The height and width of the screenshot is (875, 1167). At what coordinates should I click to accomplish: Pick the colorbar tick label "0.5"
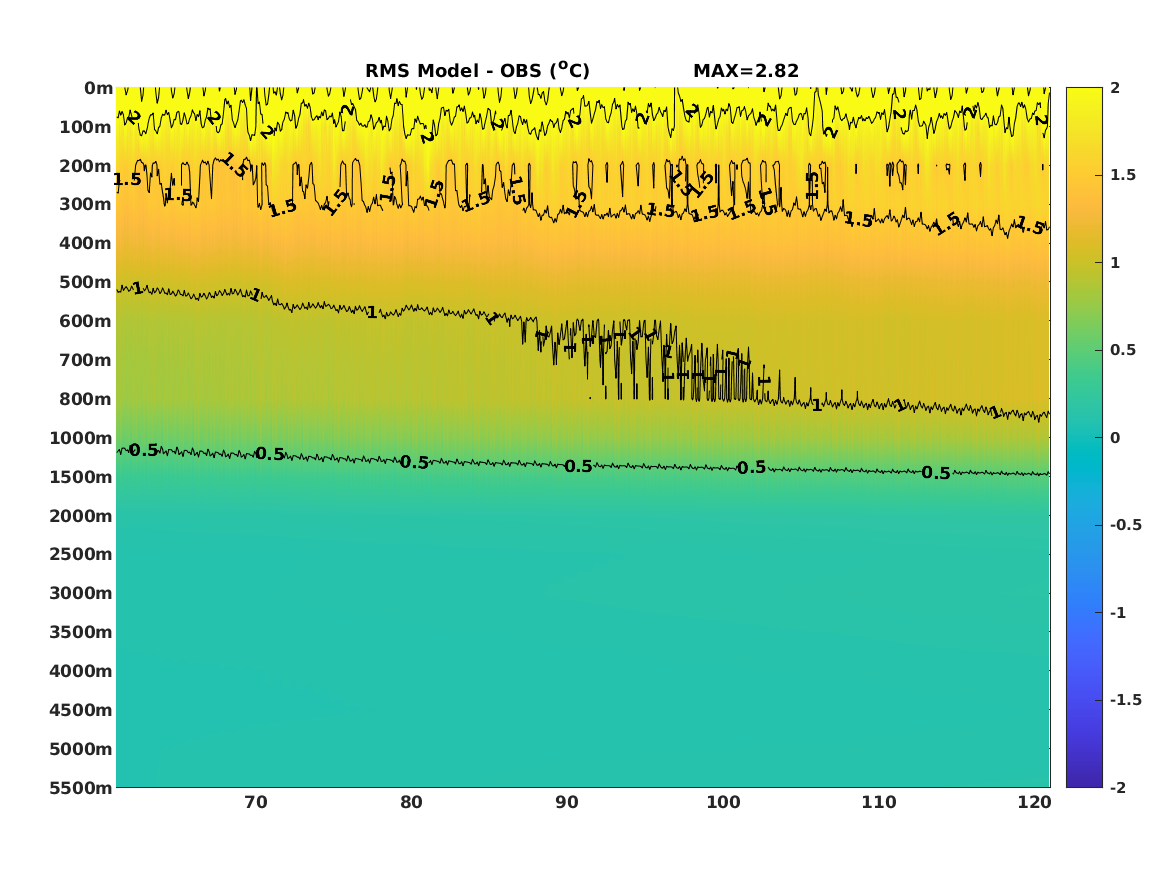coord(1123,350)
